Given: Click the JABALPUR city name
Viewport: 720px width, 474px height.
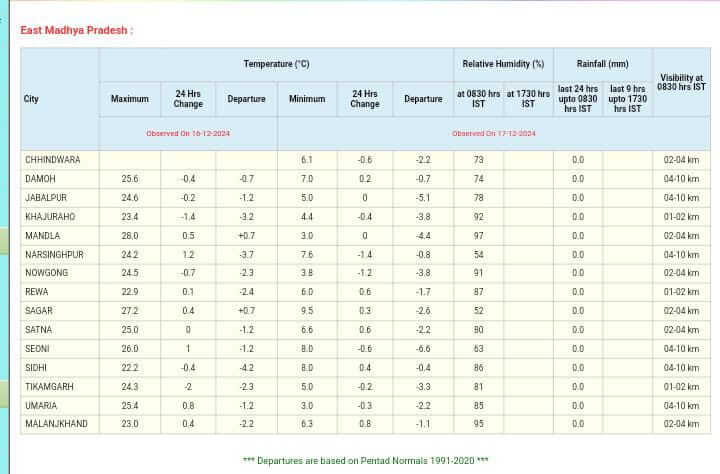Looking at the screenshot, I should coord(46,198).
